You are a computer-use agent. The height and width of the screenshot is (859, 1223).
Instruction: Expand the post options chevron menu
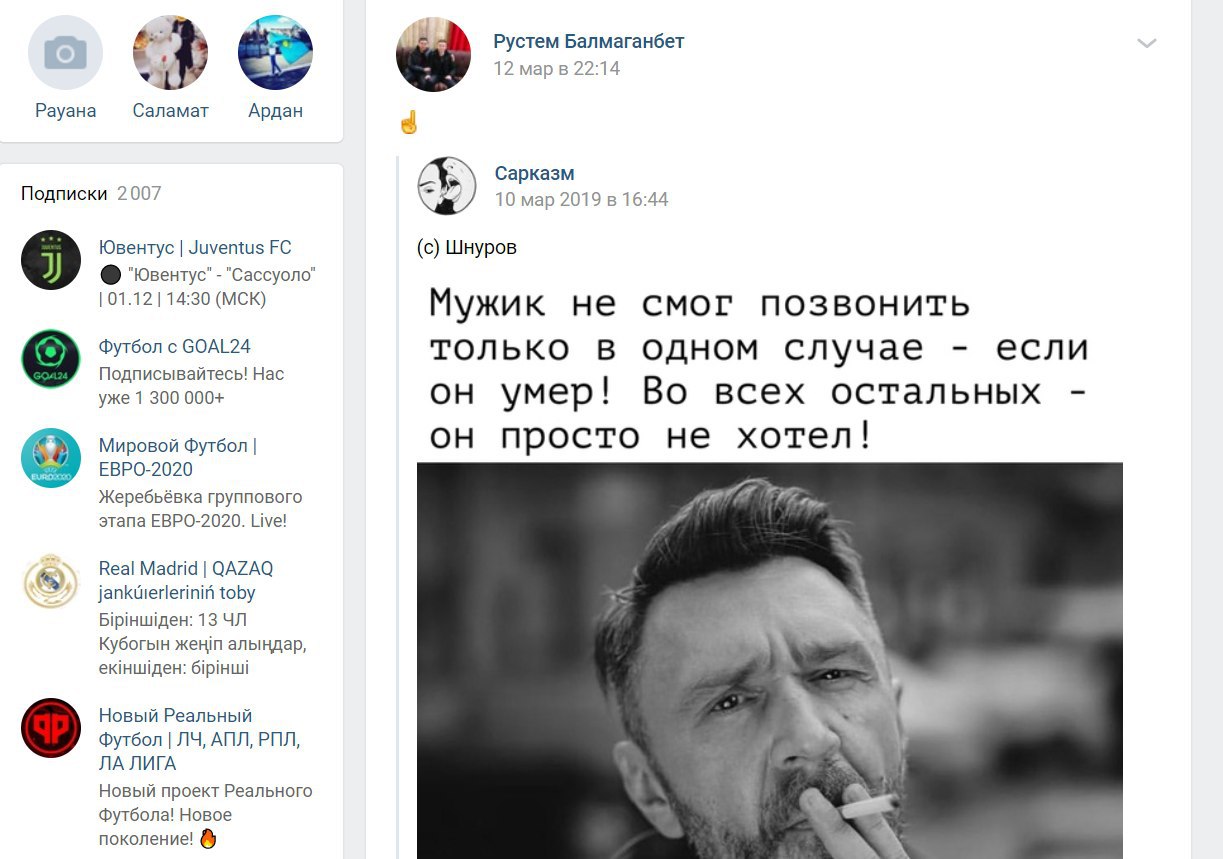pos(1147,43)
